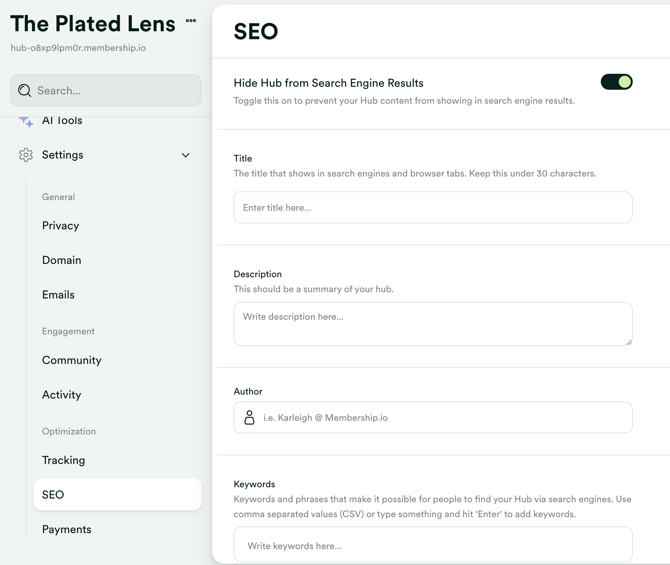Open Tracking settings
The height and width of the screenshot is (565, 670).
pos(63,460)
